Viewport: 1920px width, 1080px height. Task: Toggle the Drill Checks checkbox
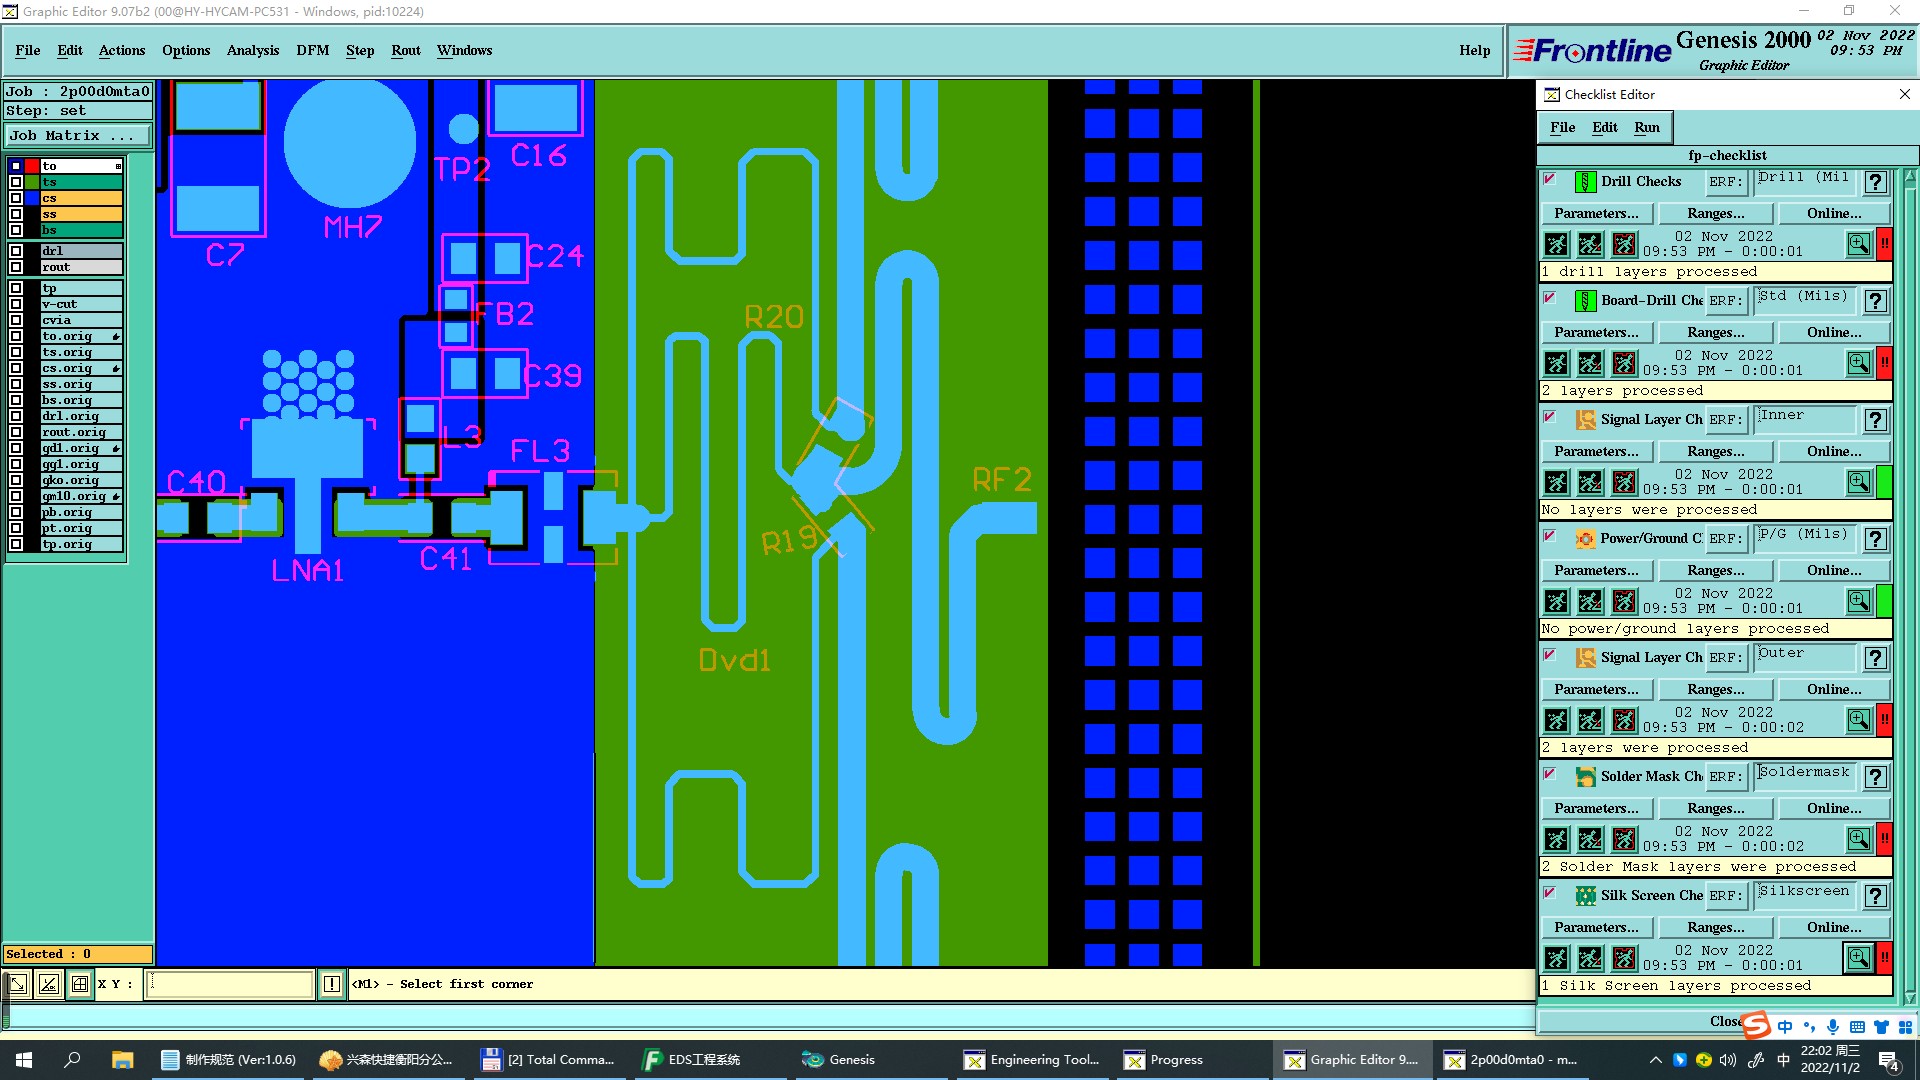tap(1550, 180)
